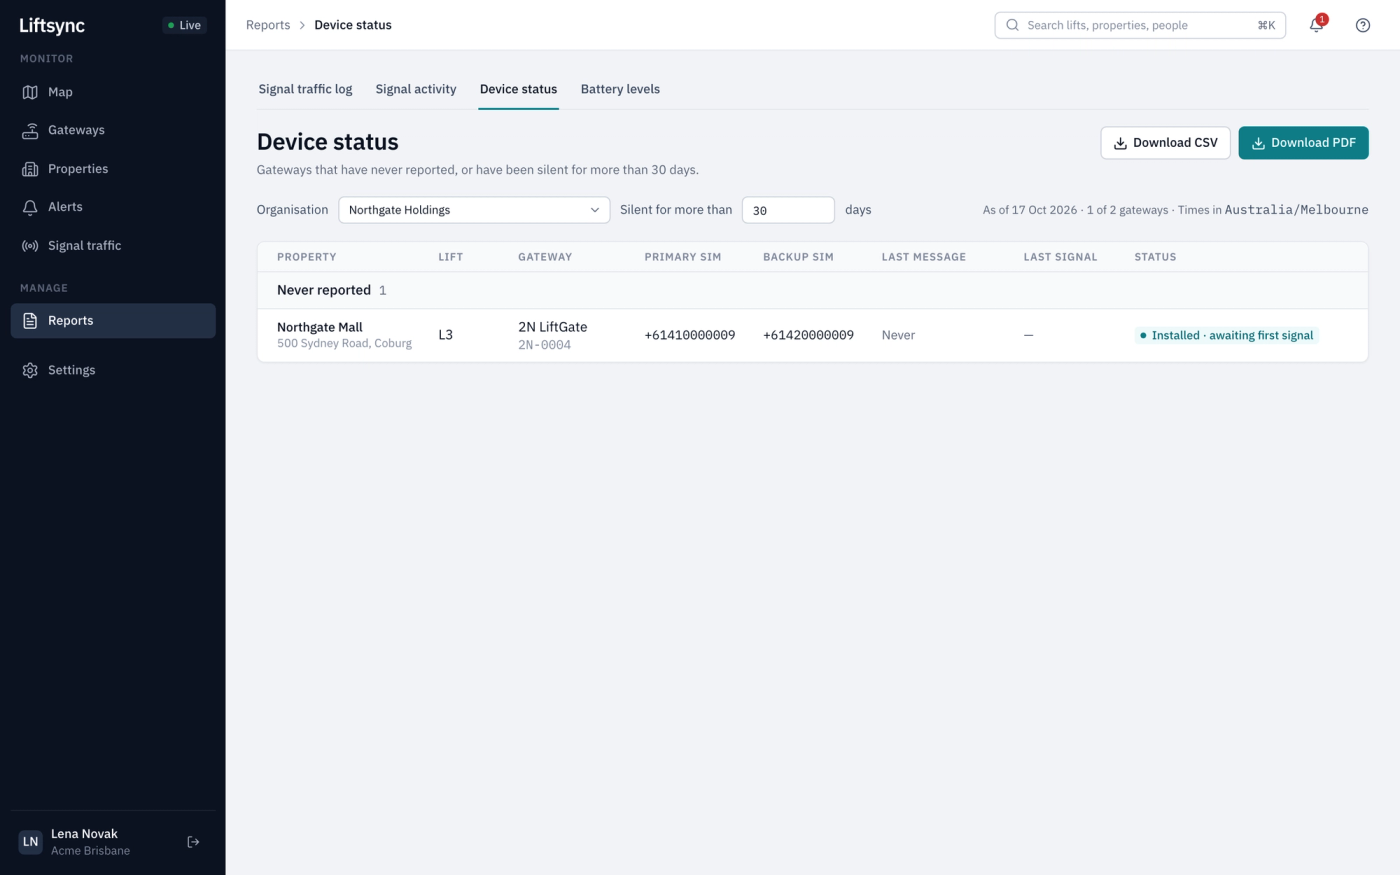The height and width of the screenshot is (875, 1400).
Task: Click gateway ID 2N-0004
Action: click(x=545, y=345)
